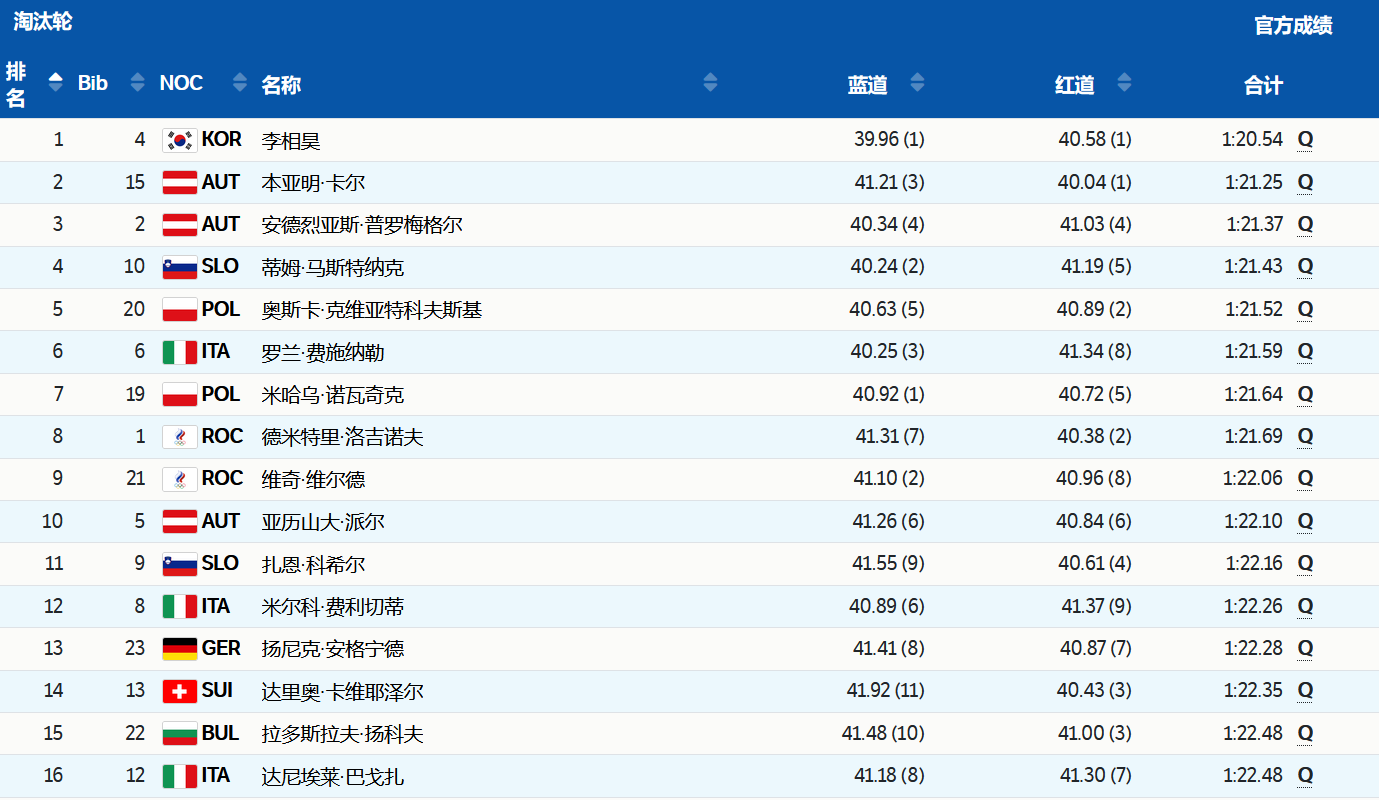The height and width of the screenshot is (800, 1386).
Task: Click the Q mark for 达尼埃莱·巴戈扎
Action: (1305, 776)
